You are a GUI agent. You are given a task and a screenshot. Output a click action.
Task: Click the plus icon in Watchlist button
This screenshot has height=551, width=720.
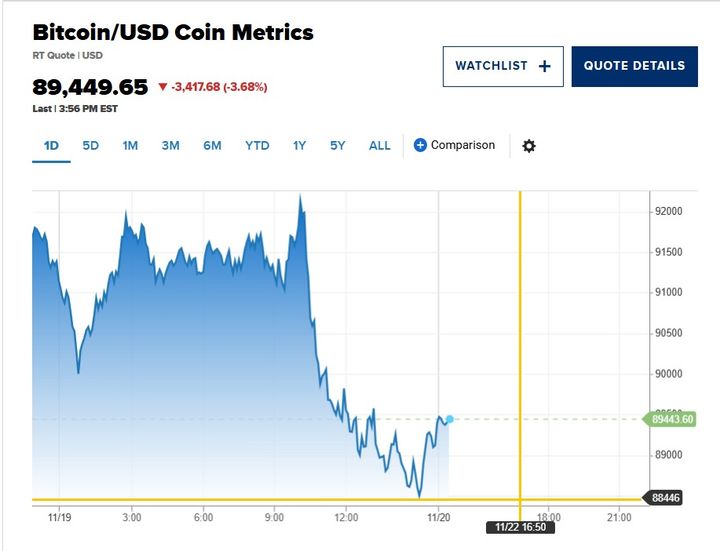point(544,66)
